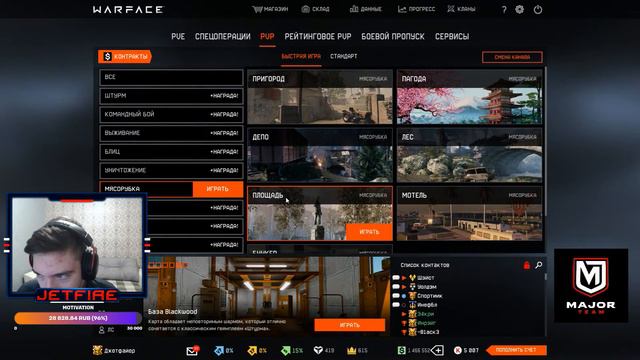Click the Джетфайер player name
Image resolution: width=640 pixels, height=360 pixels.
click(x=119, y=350)
